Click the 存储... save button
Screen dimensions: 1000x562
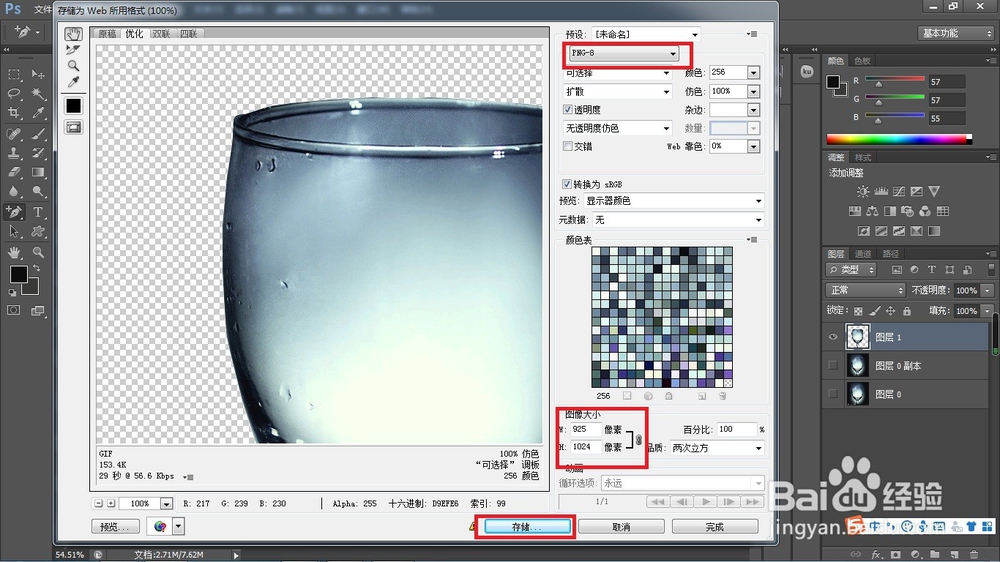click(x=527, y=527)
